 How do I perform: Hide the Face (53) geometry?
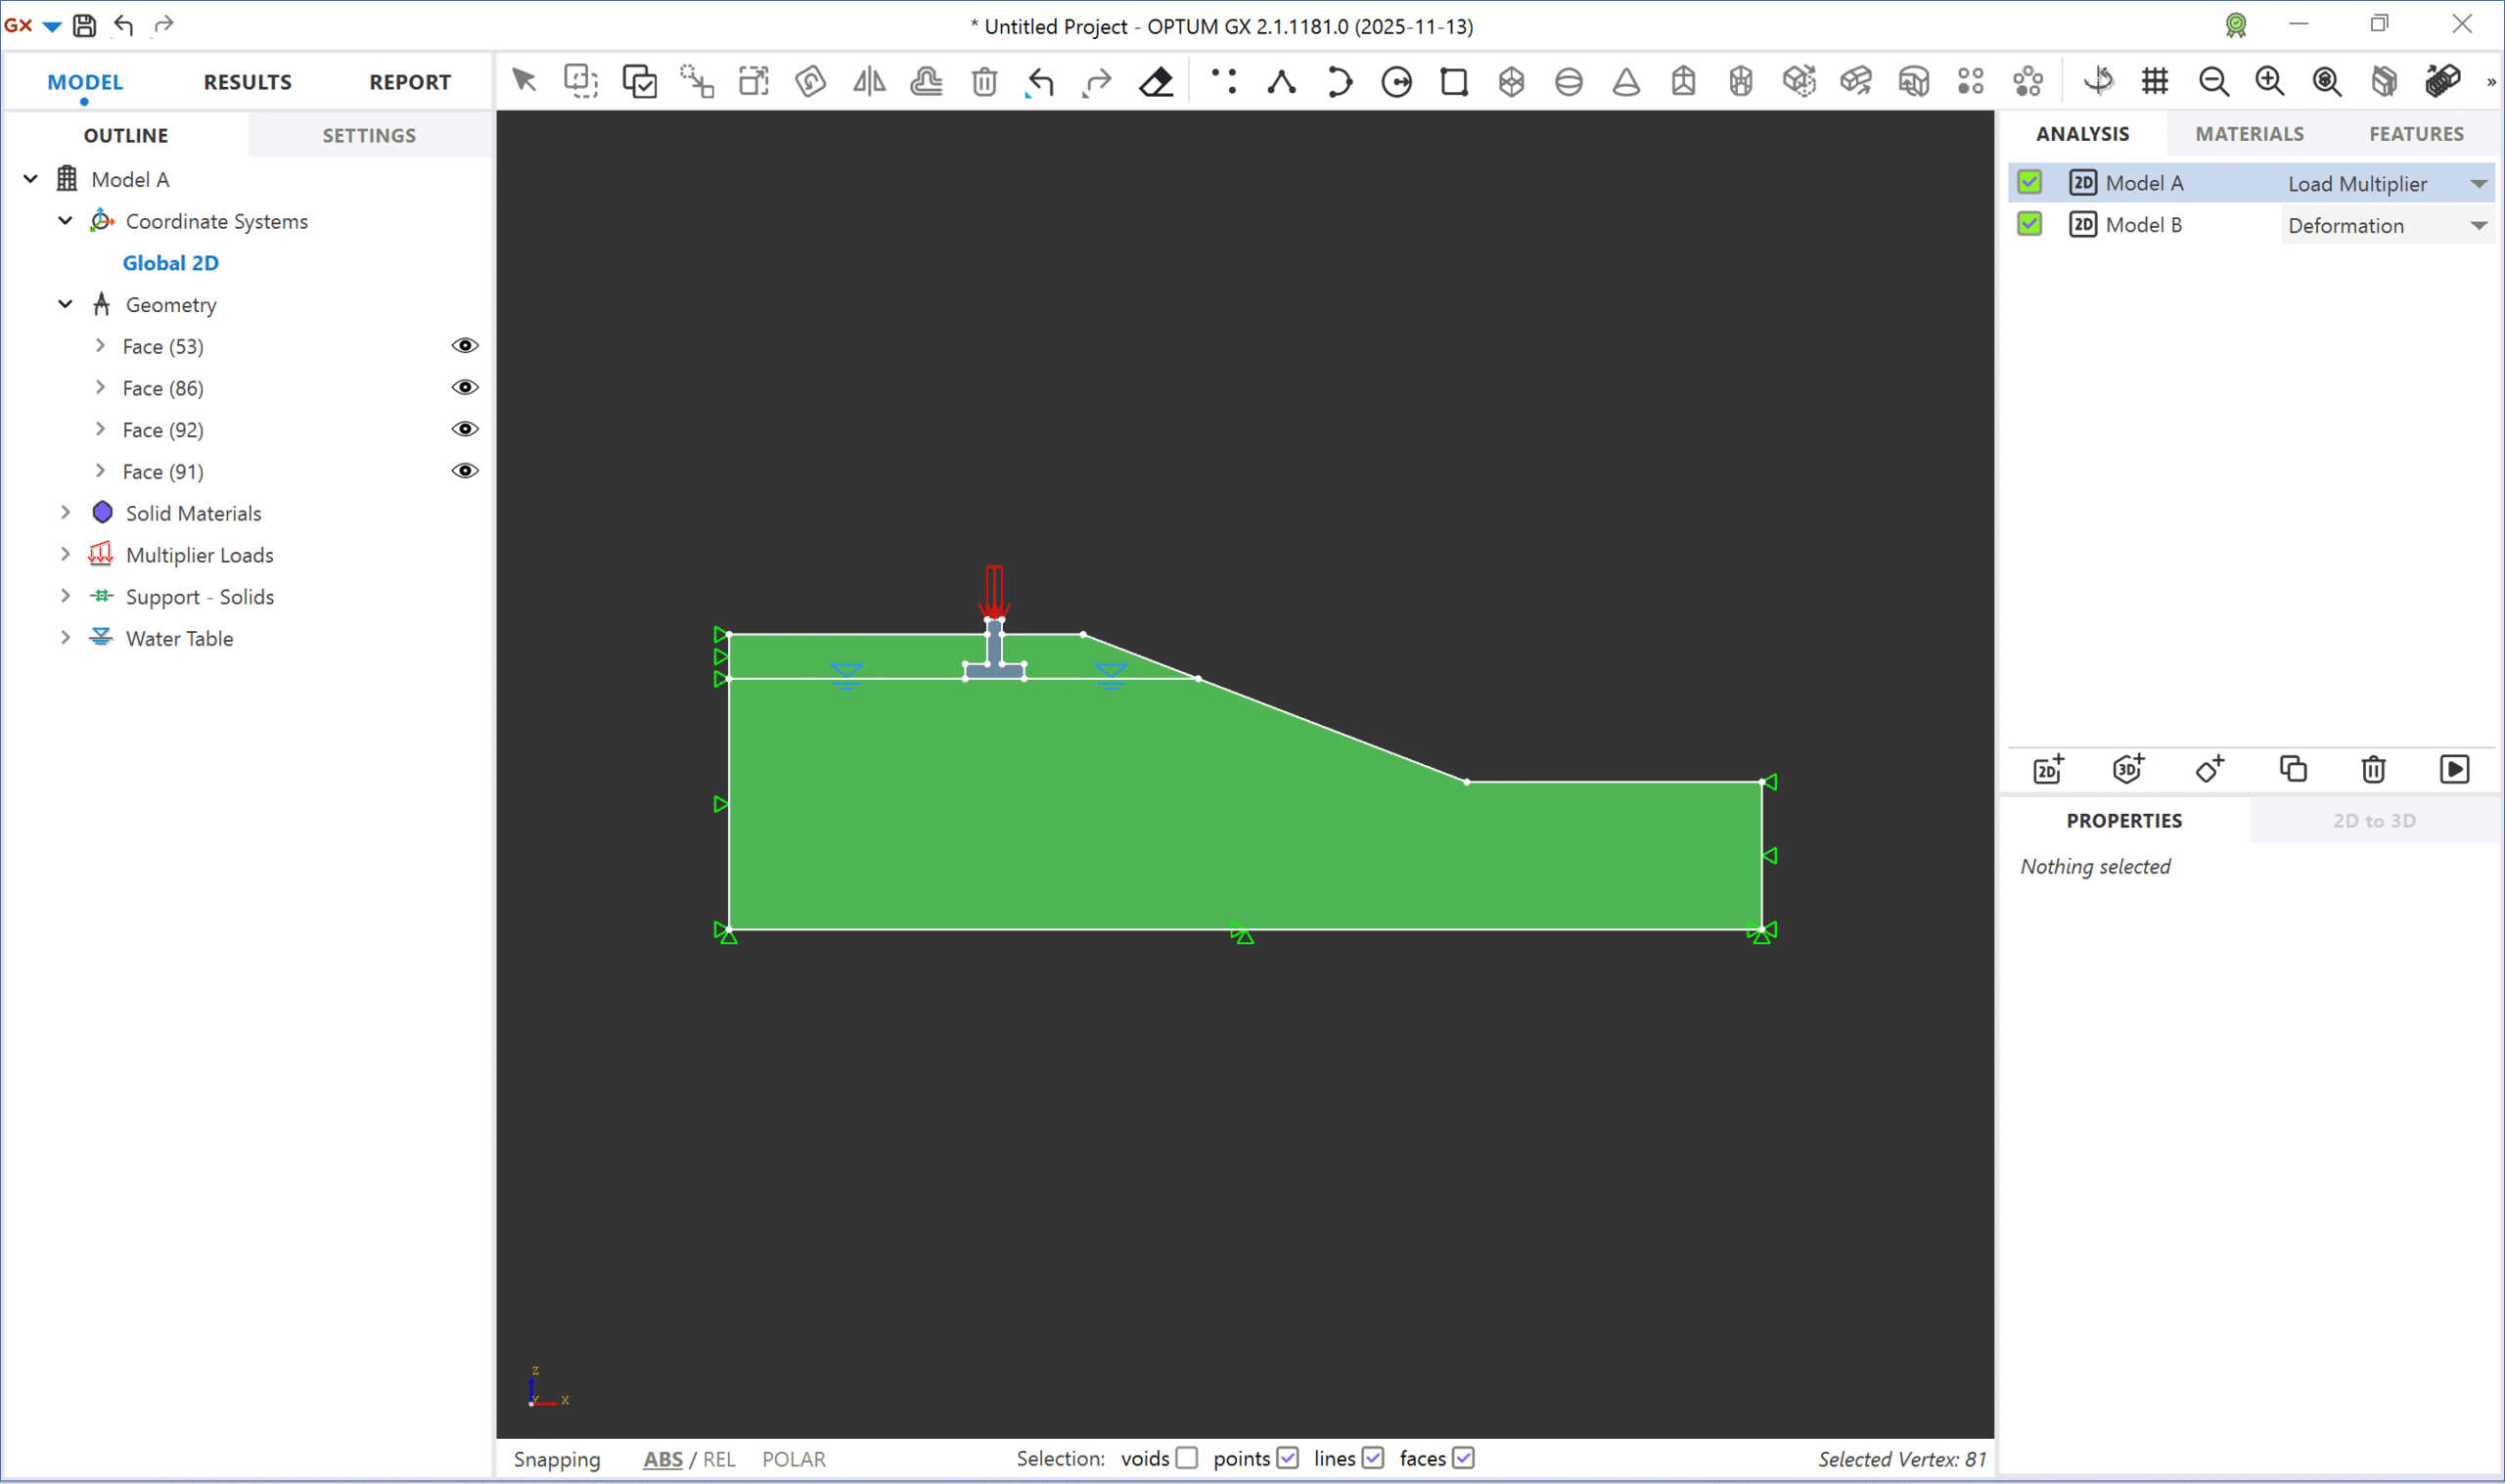pyautogui.click(x=465, y=345)
